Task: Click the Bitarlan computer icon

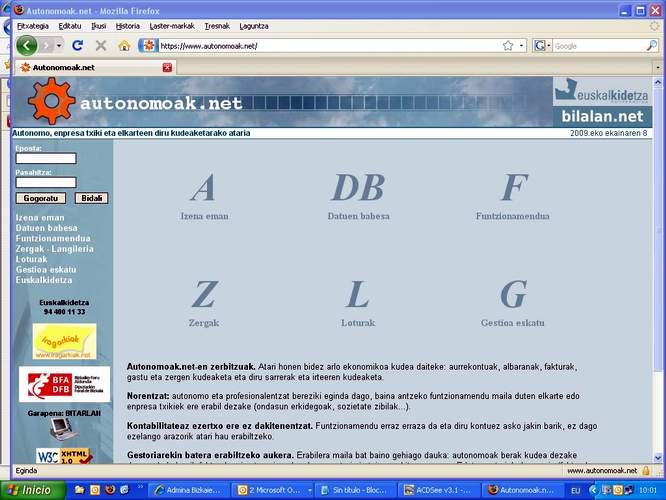Action: pyautogui.click(x=63, y=429)
